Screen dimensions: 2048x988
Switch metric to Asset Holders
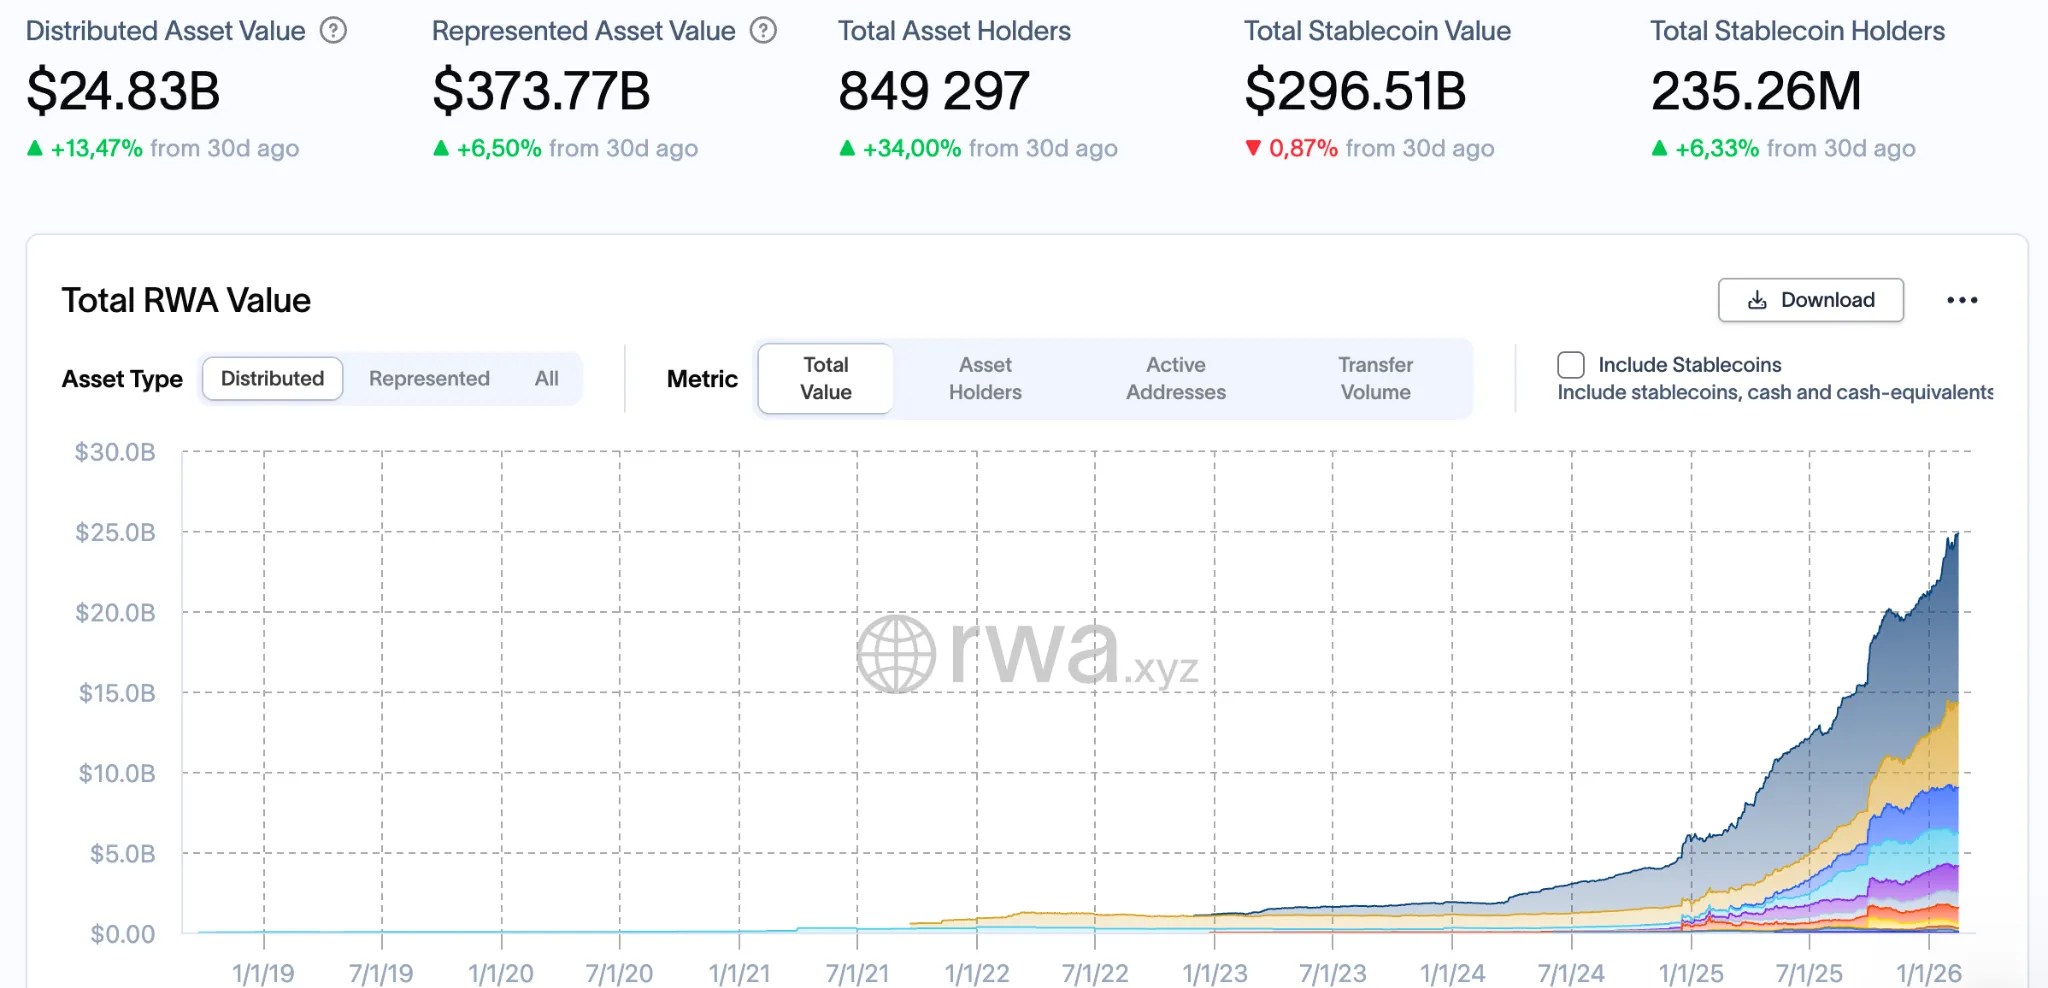pyautogui.click(x=985, y=379)
